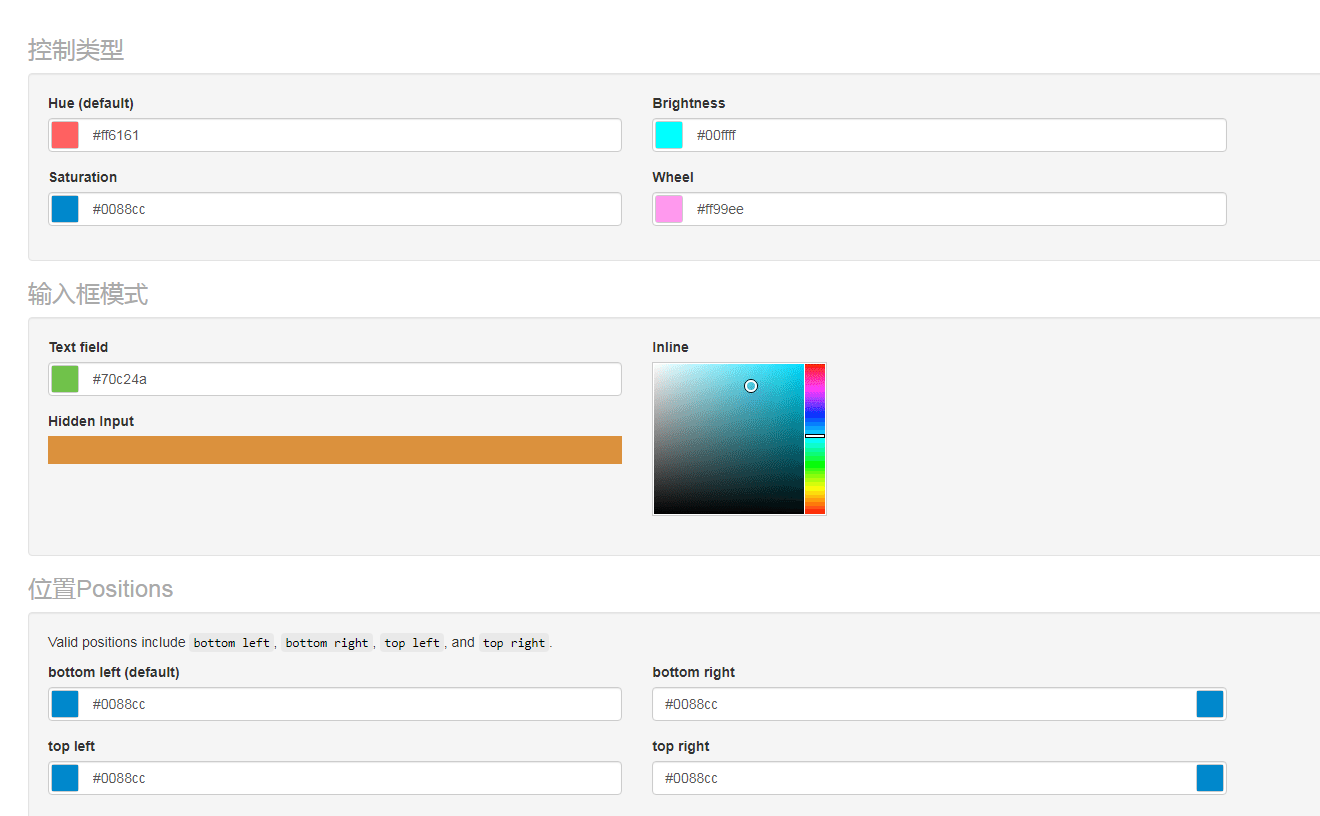Click the '控制类型' section heading
Image resolution: width=1320 pixels, height=816 pixels.
click(76, 50)
